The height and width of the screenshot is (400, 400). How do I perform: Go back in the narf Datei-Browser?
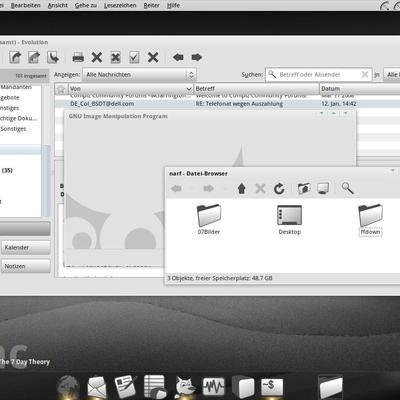click(x=176, y=189)
